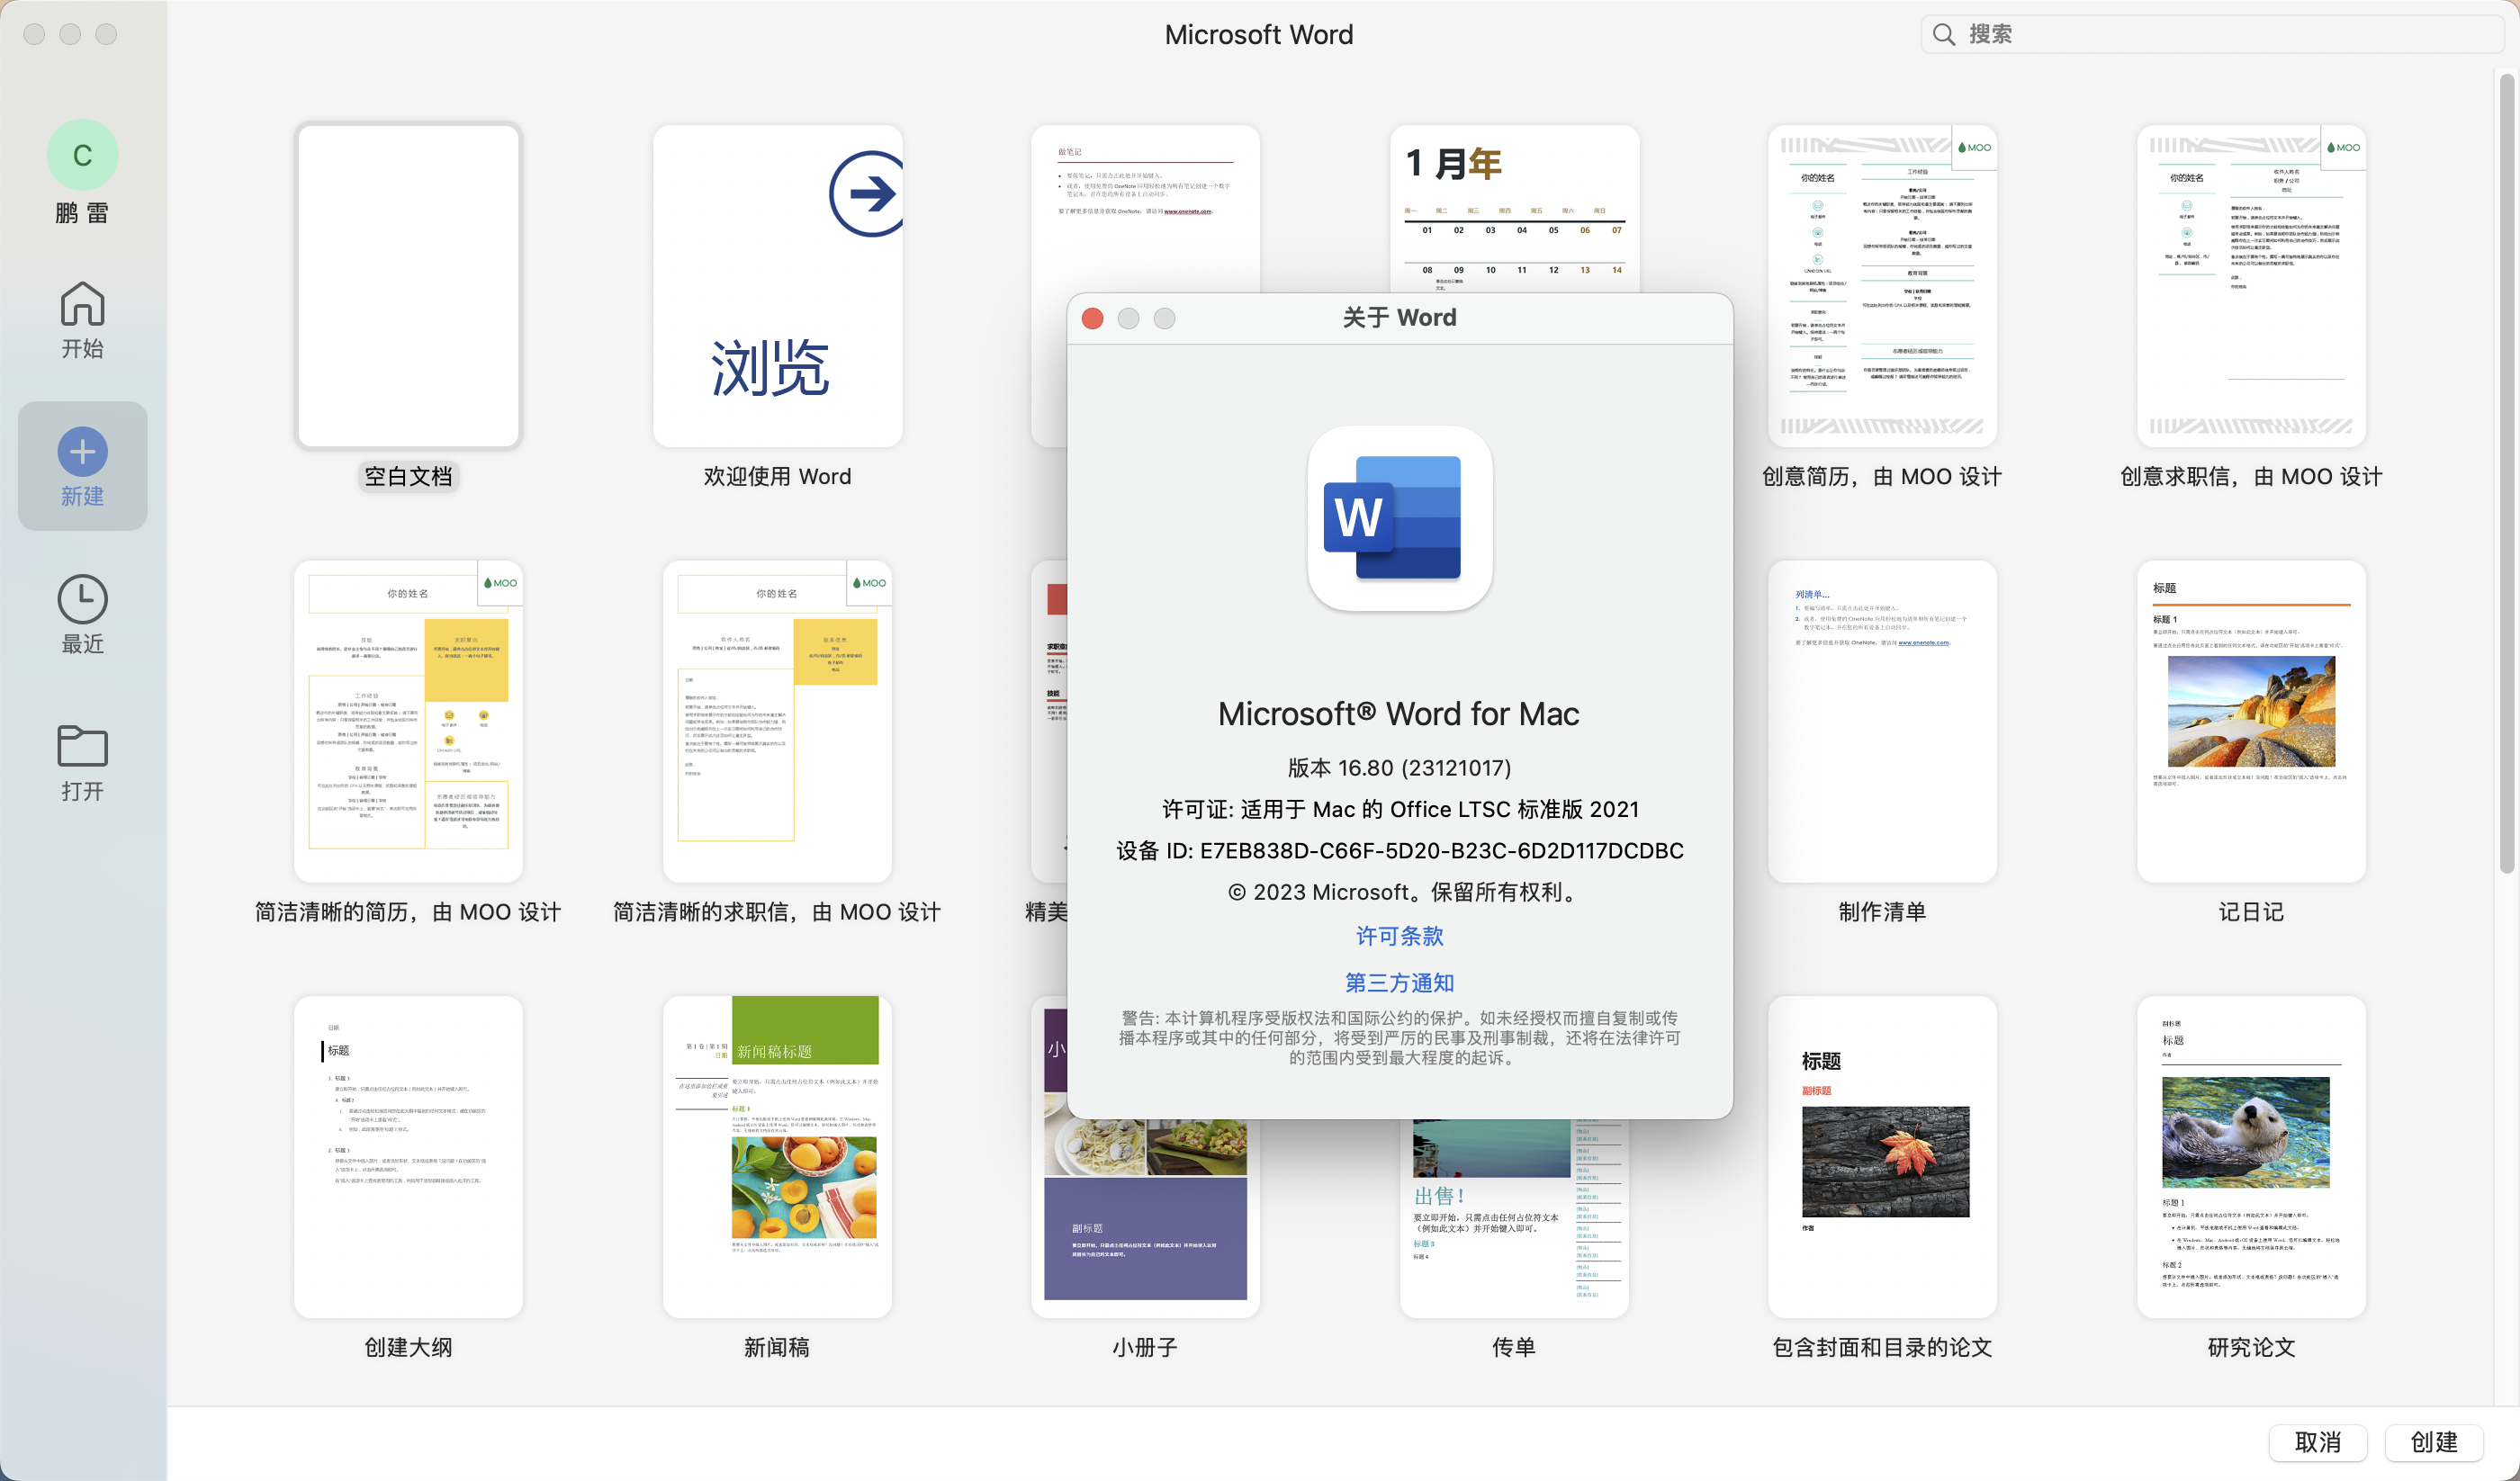Viewport: 2520px width, 1481px height.
Task: Open the 许可条款 link
Action: pyautogui.click(x=1399, y=936)
